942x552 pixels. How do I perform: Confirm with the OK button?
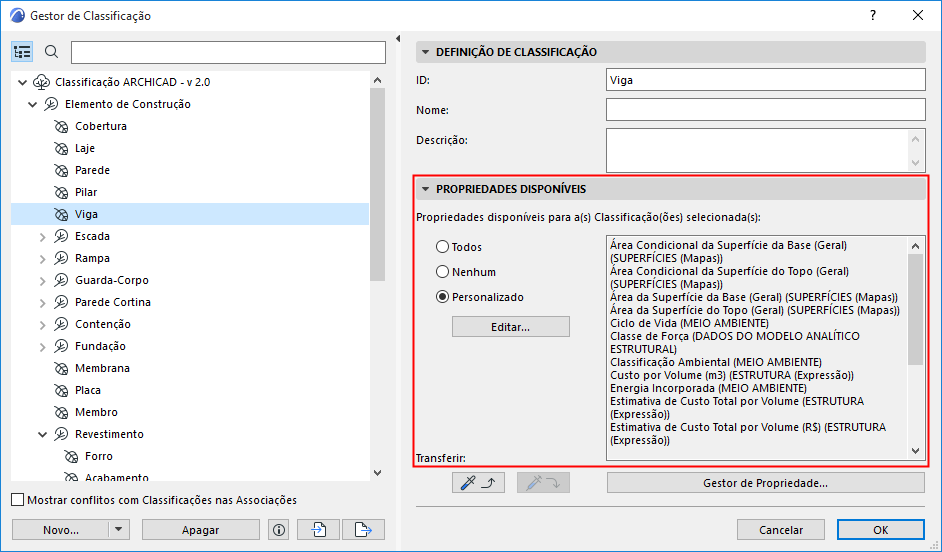(881, 530)
